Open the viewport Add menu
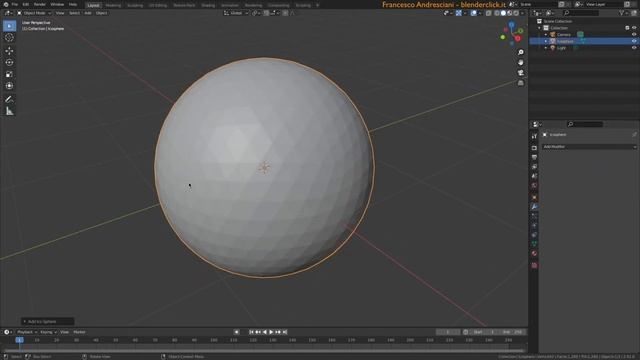The height and width of the screenshot is (360, 640). point(88,13)
